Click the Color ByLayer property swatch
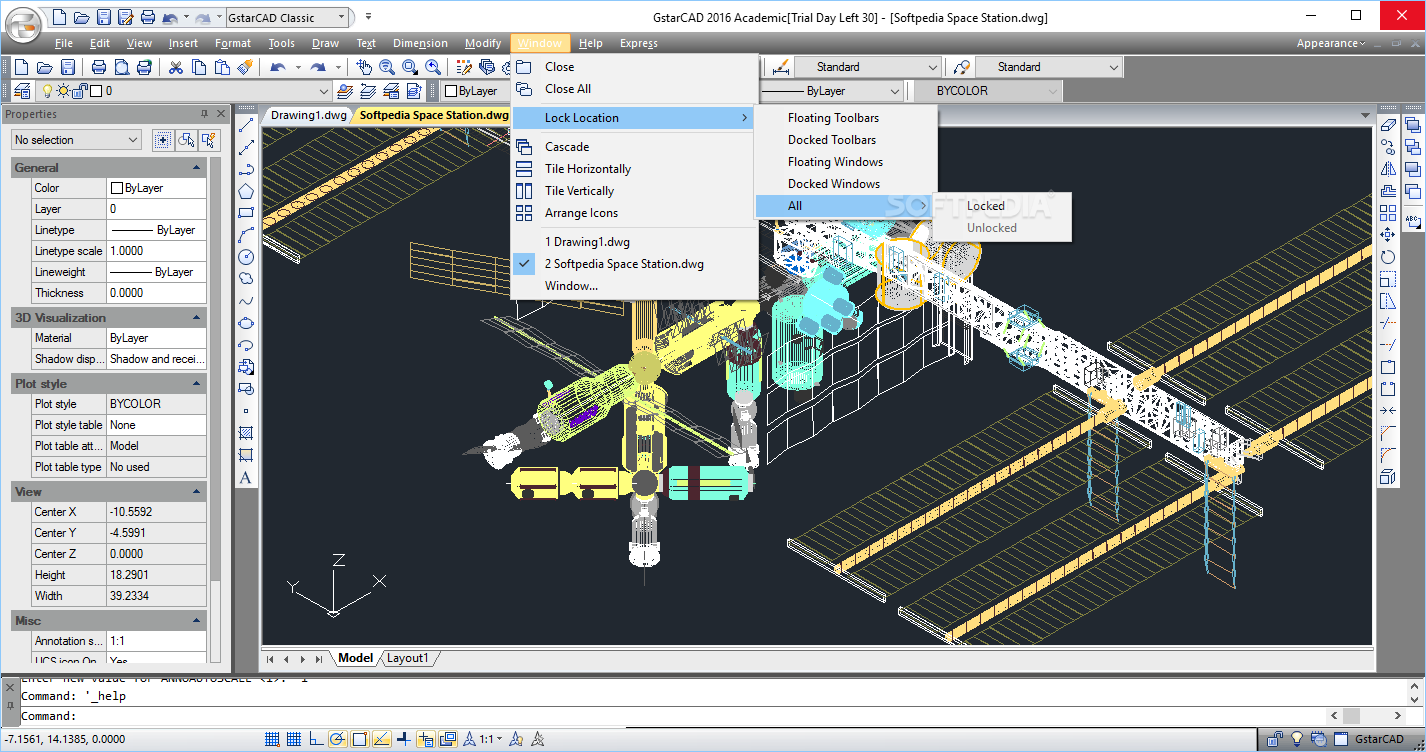 tap(117, 188)
